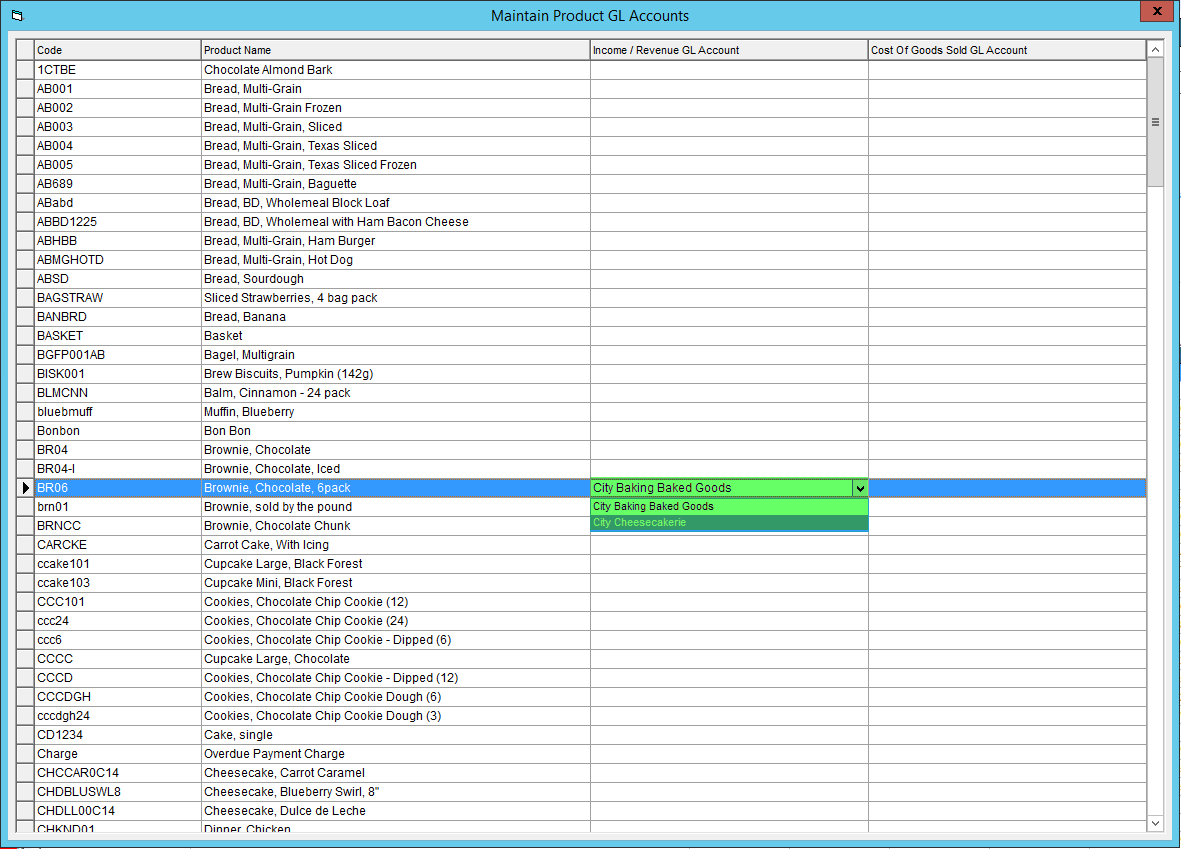Click Brownie, Chocolate Chunk product name
Viewport: 1181px width, 849px height.
point(395,526)
